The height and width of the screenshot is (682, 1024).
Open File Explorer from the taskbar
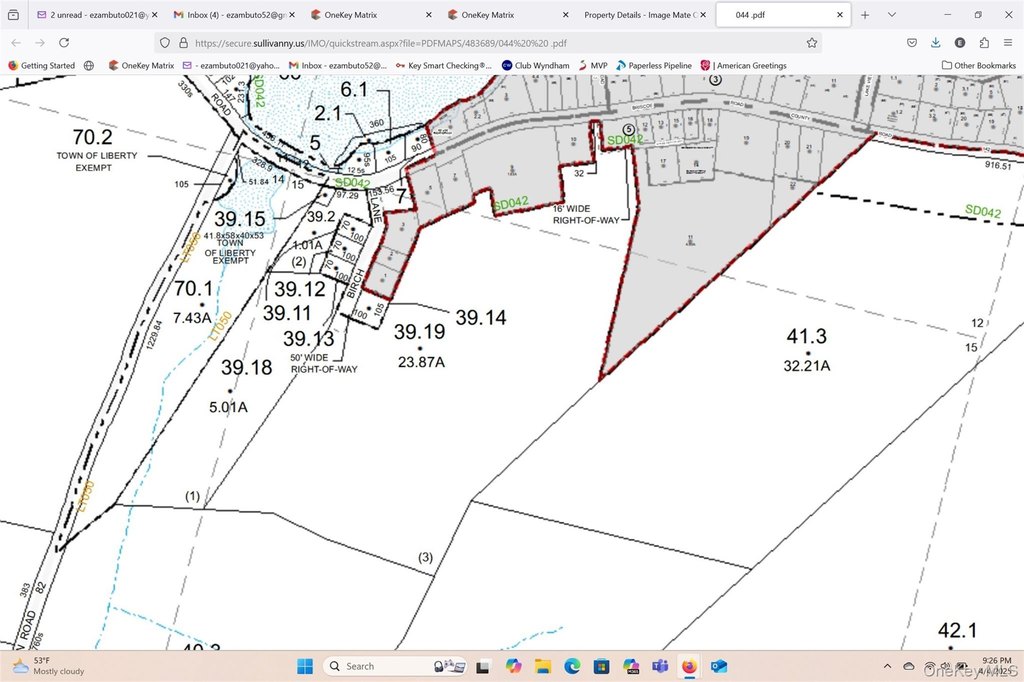pos(542,666)
